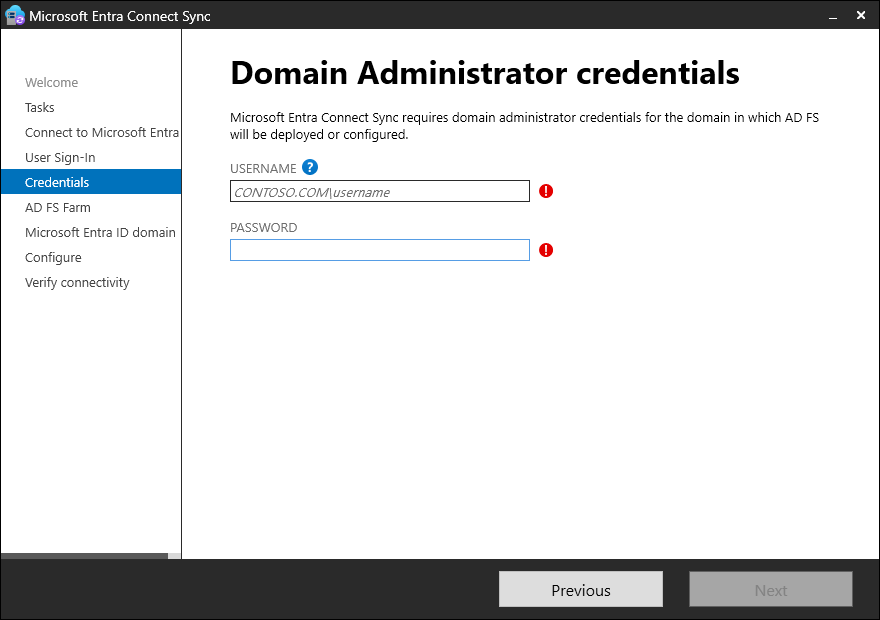Select Connect to Microsoft Entra step
The height and width of the screenshot is (620, 880).
pos(102,132)
